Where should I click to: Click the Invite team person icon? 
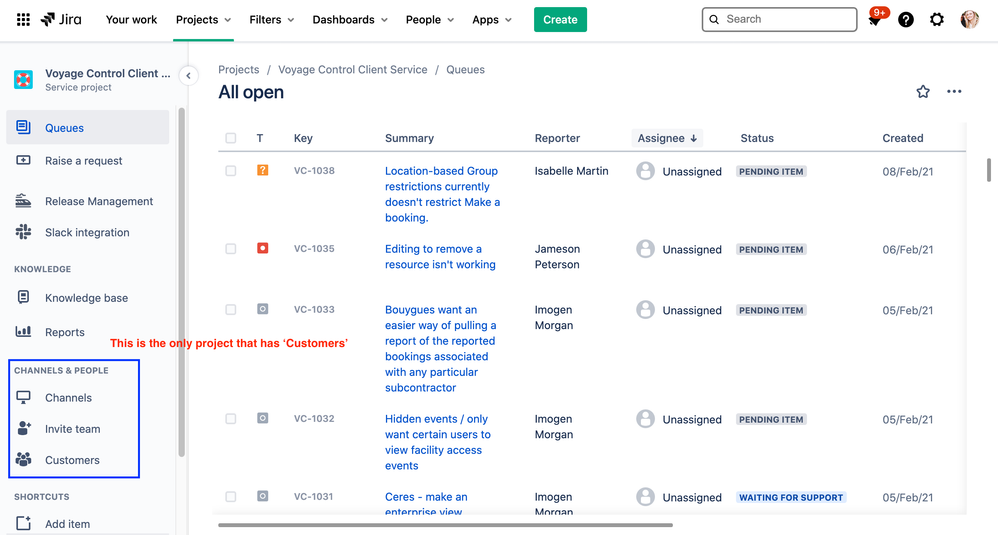point(24,428)
